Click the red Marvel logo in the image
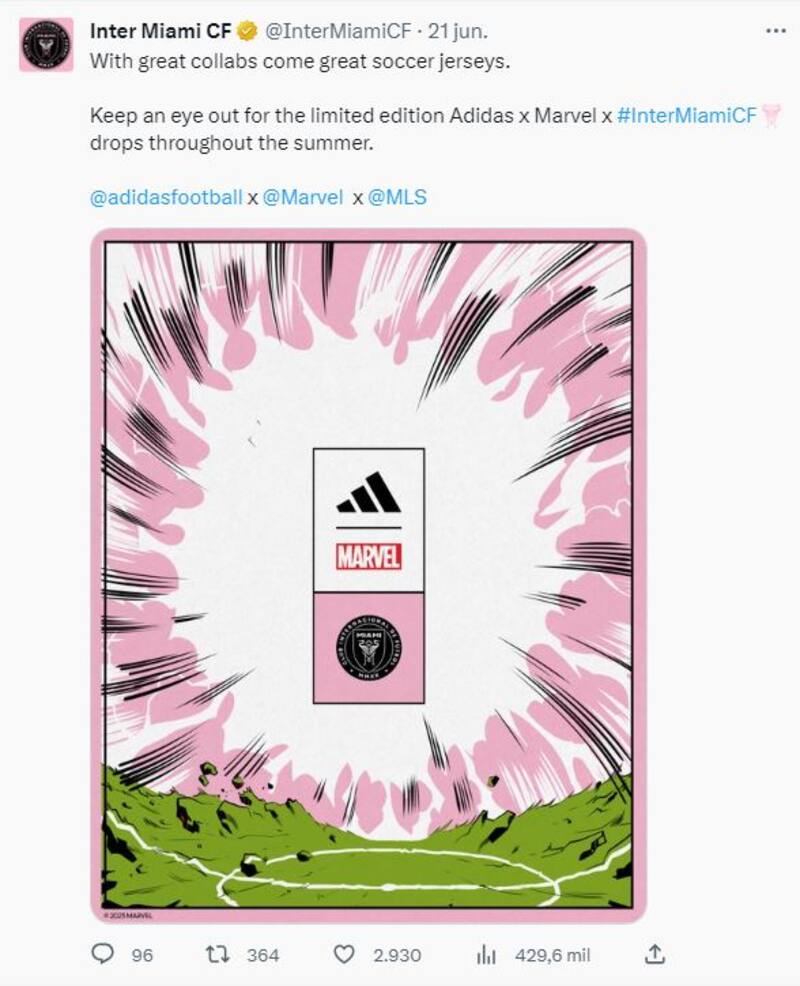 pyautogui.click(x=368, y=556)
